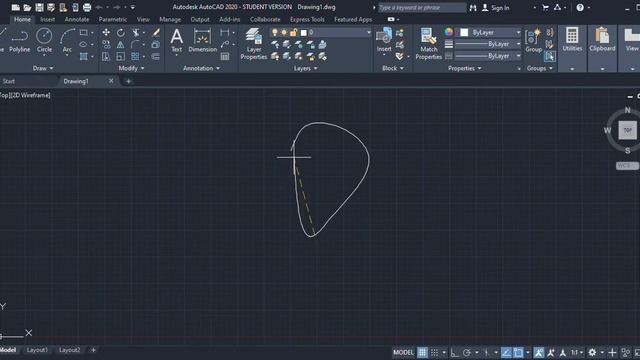This screenshot has width=640, height=360.
Task: Toggle layer 0 on/off lightbulb
Action: tap(275, 32)
